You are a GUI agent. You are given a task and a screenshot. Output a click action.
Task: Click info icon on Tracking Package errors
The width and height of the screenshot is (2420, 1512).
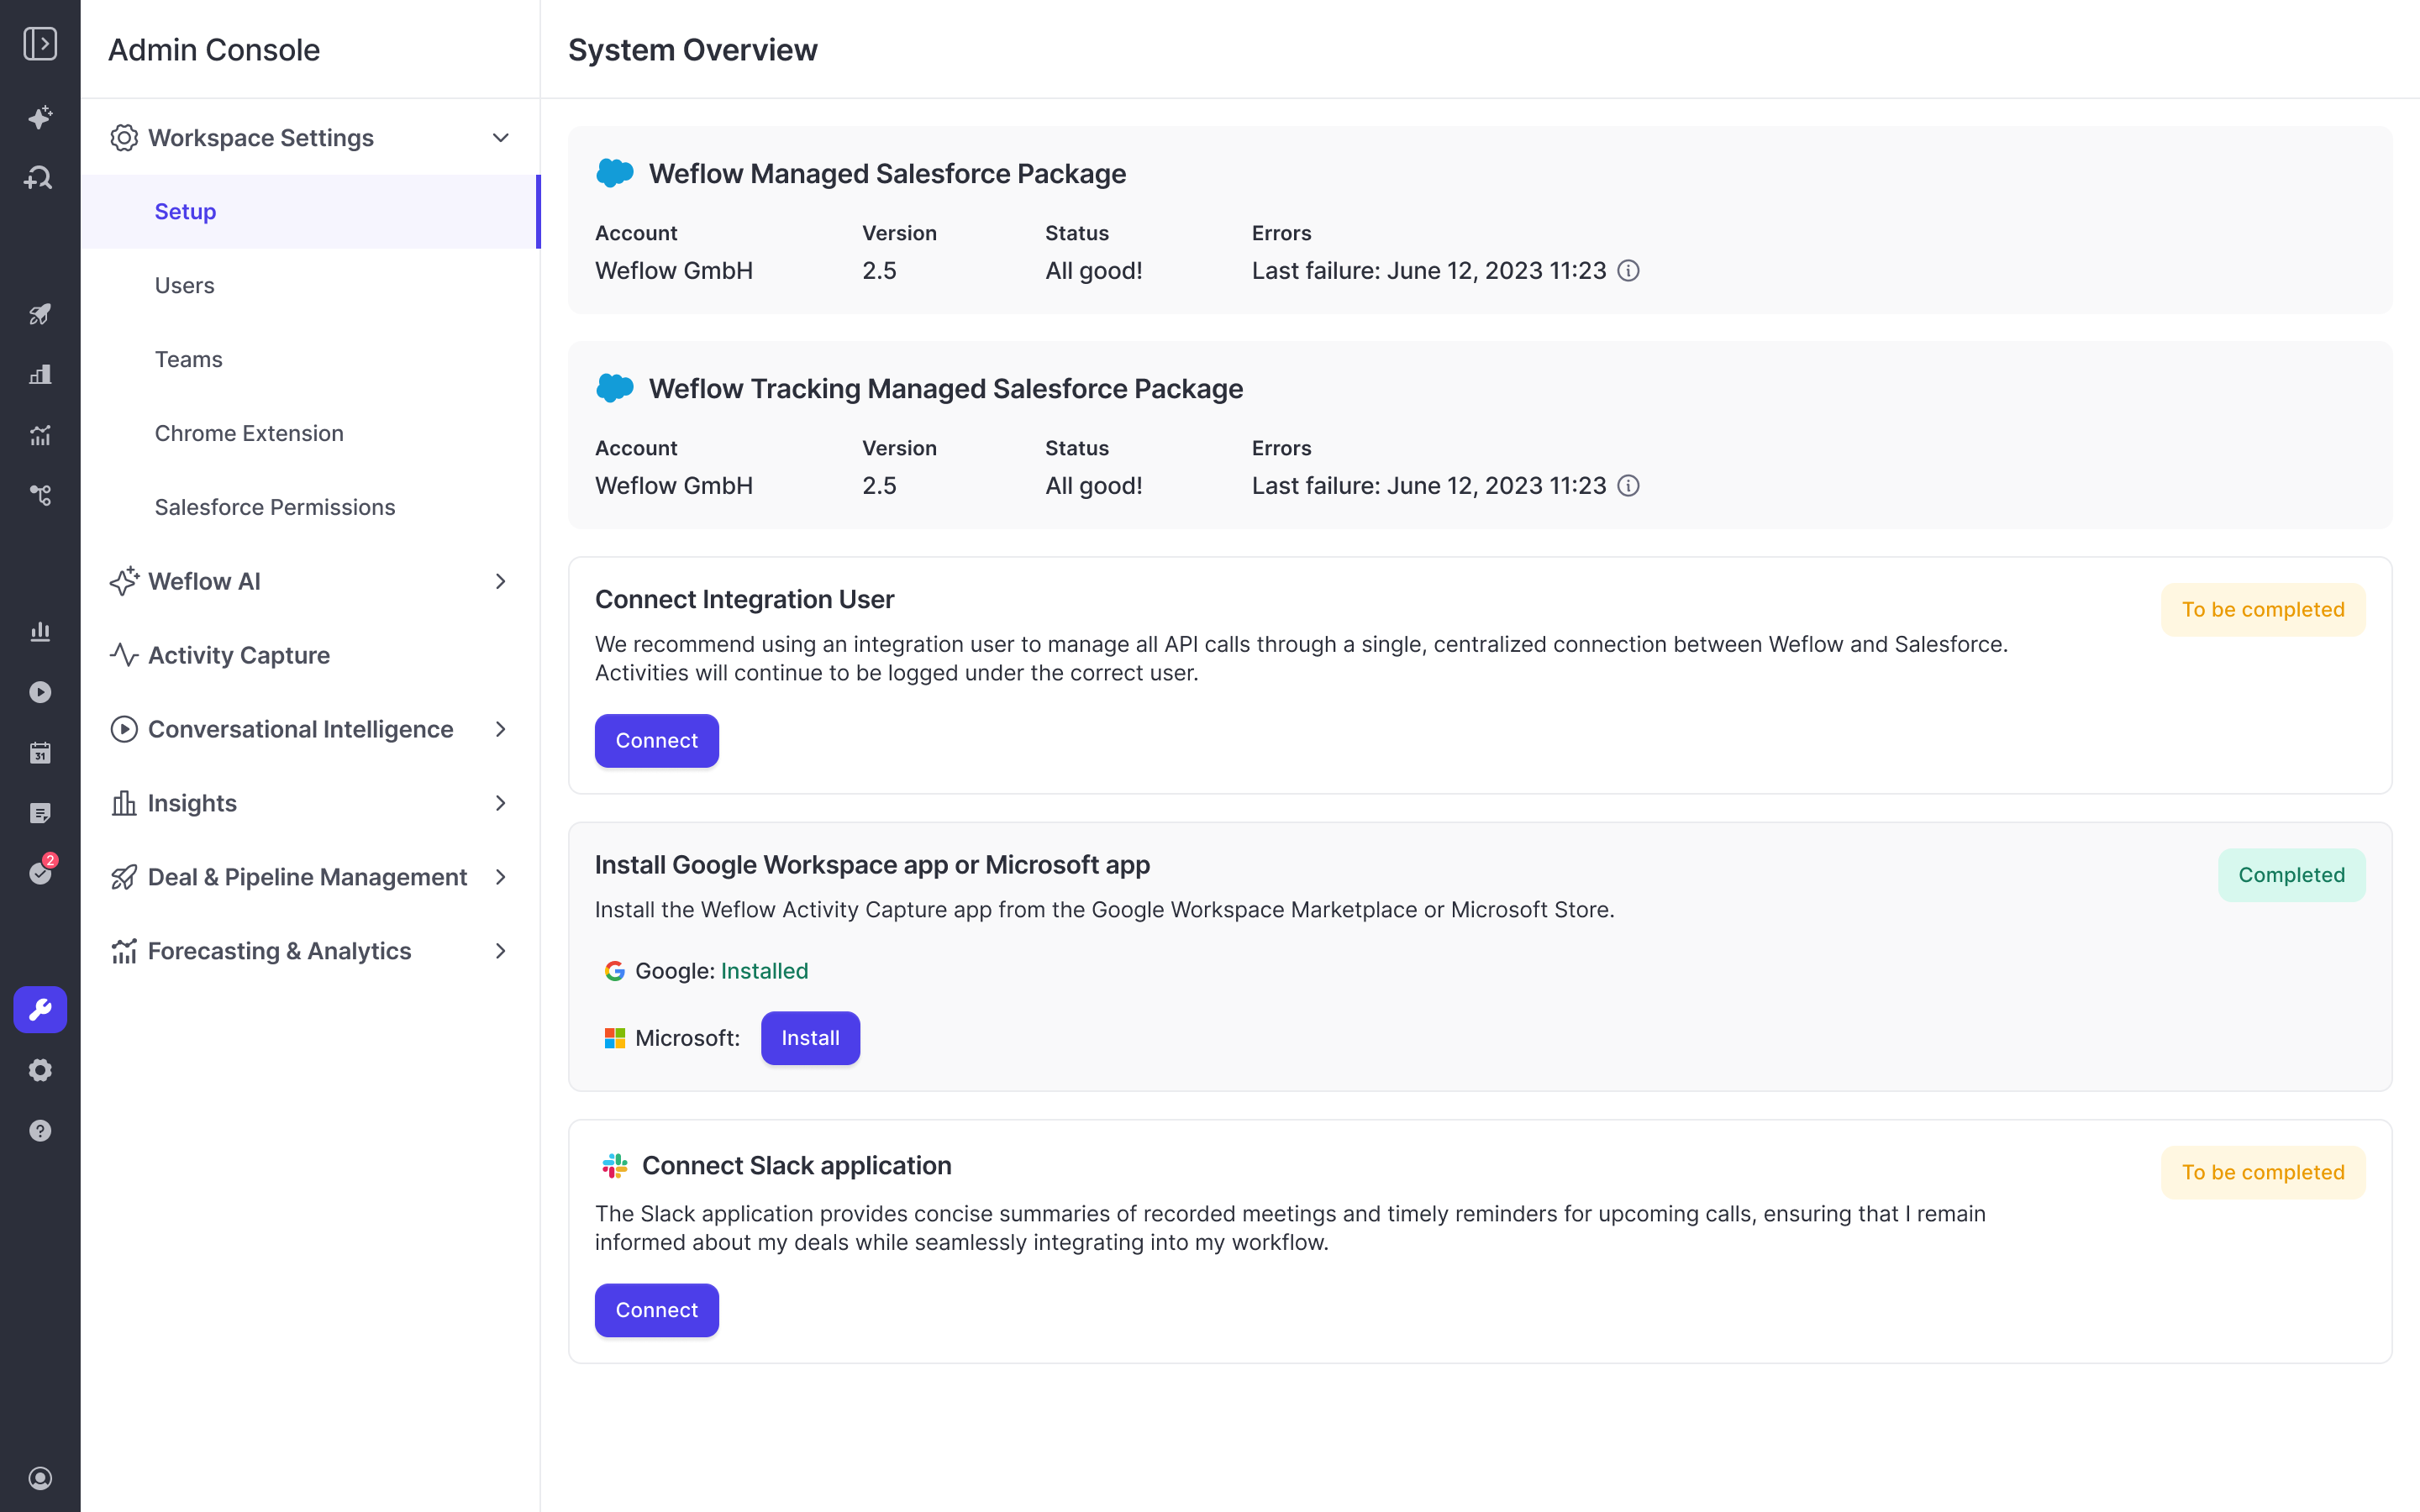point(1628,486)
